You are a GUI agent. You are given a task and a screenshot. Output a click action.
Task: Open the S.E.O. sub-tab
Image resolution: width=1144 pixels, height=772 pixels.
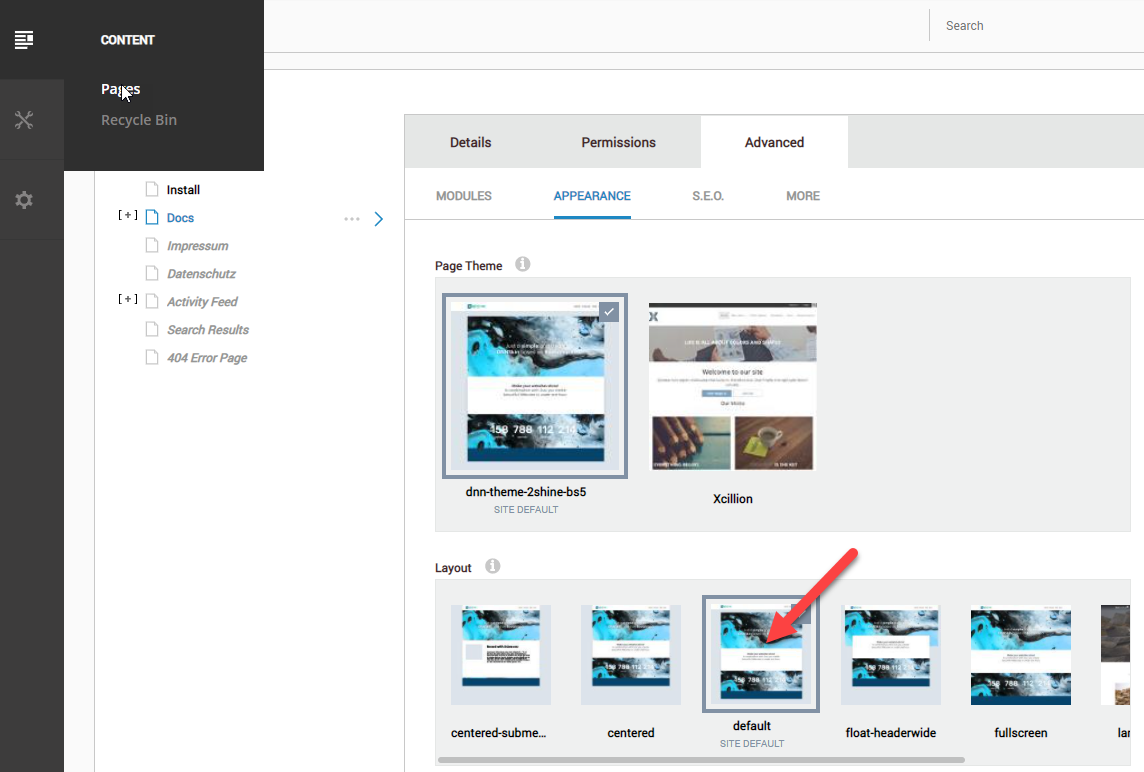click(707, 196)
